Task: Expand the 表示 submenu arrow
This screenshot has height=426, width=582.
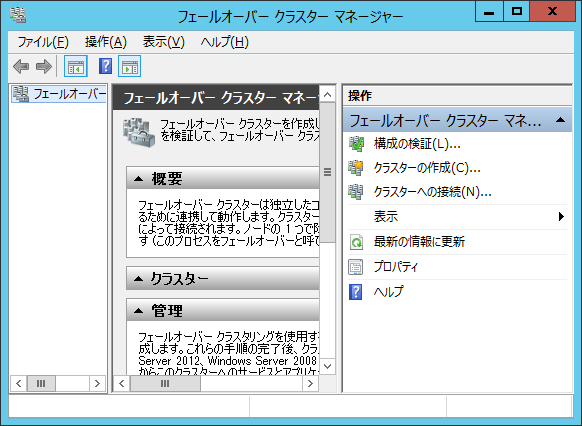Action: (561, 217)
